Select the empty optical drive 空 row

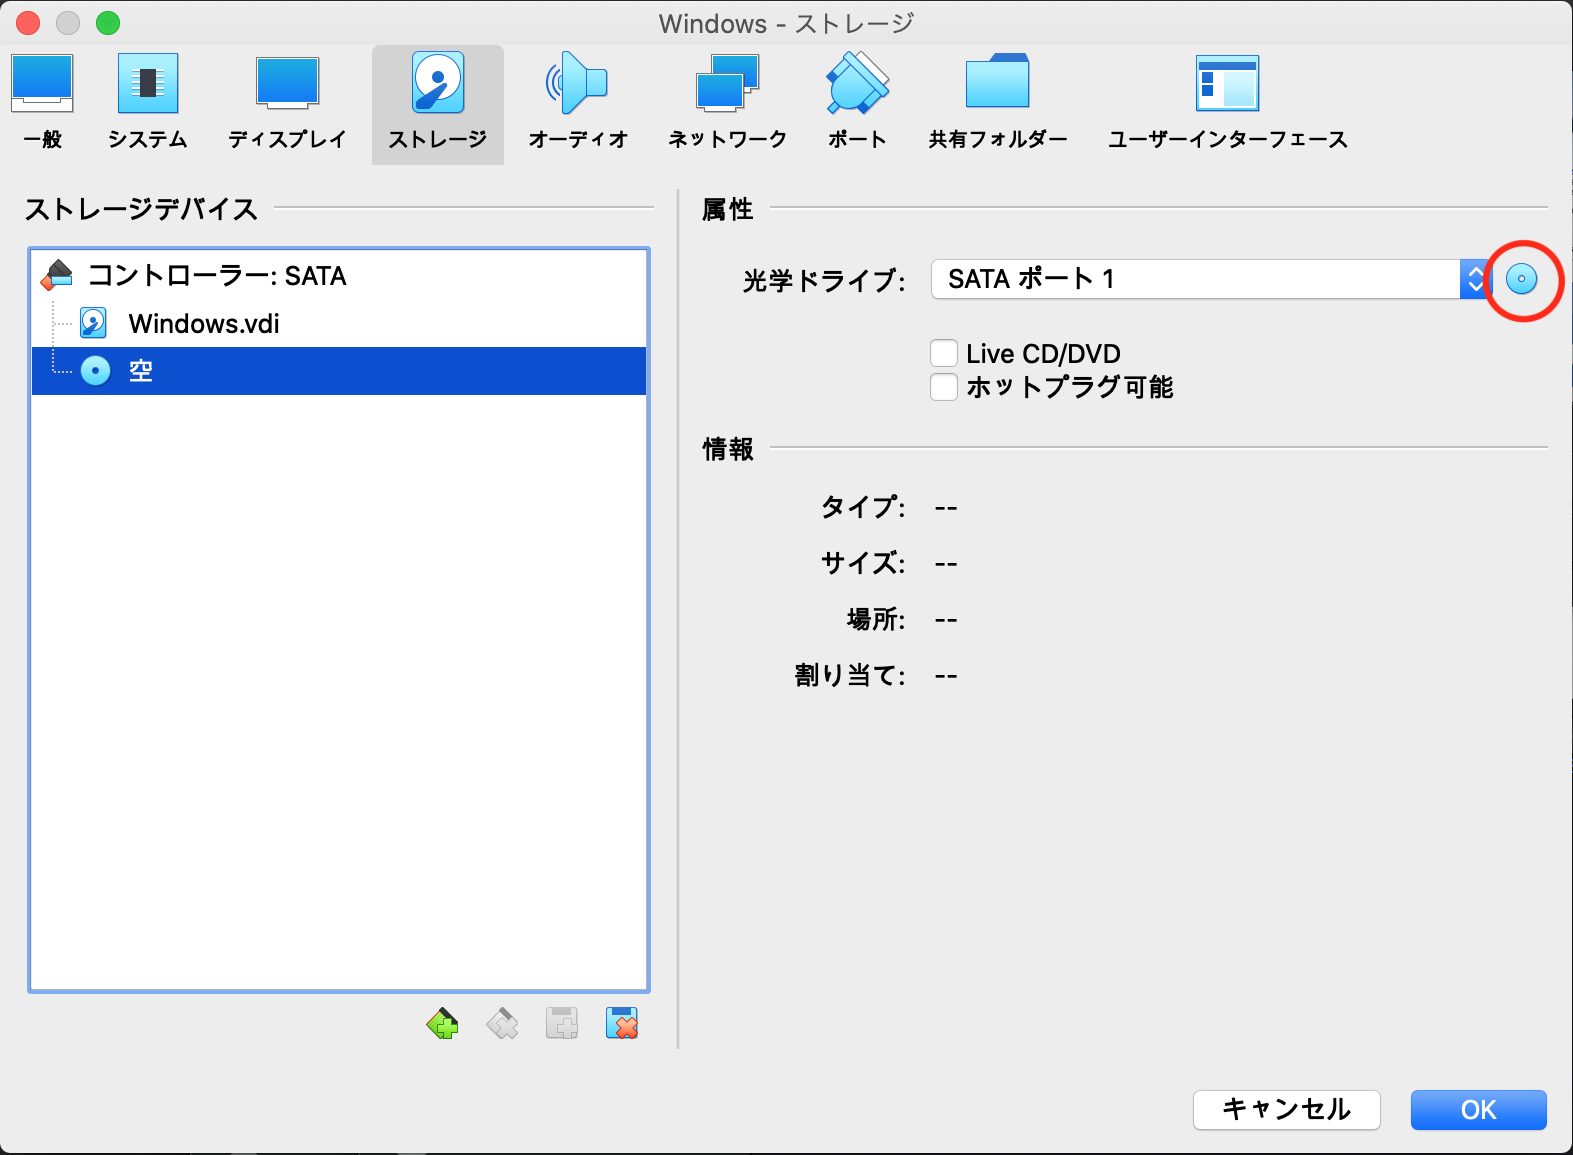[339, 371]
